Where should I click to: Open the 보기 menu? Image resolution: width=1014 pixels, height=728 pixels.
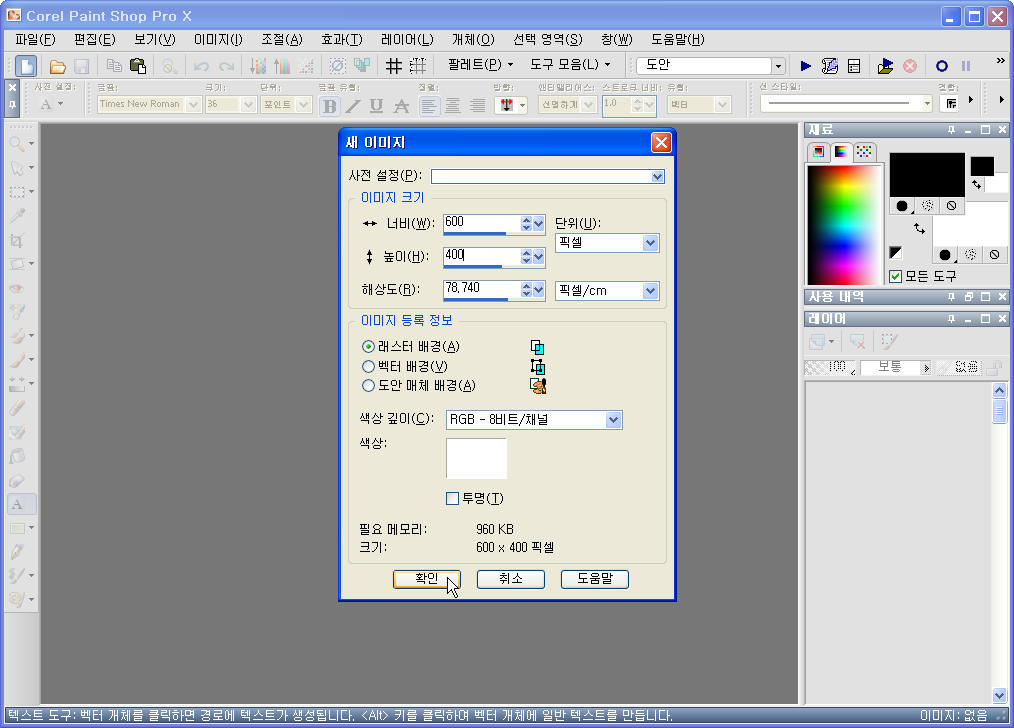point(155,39)
